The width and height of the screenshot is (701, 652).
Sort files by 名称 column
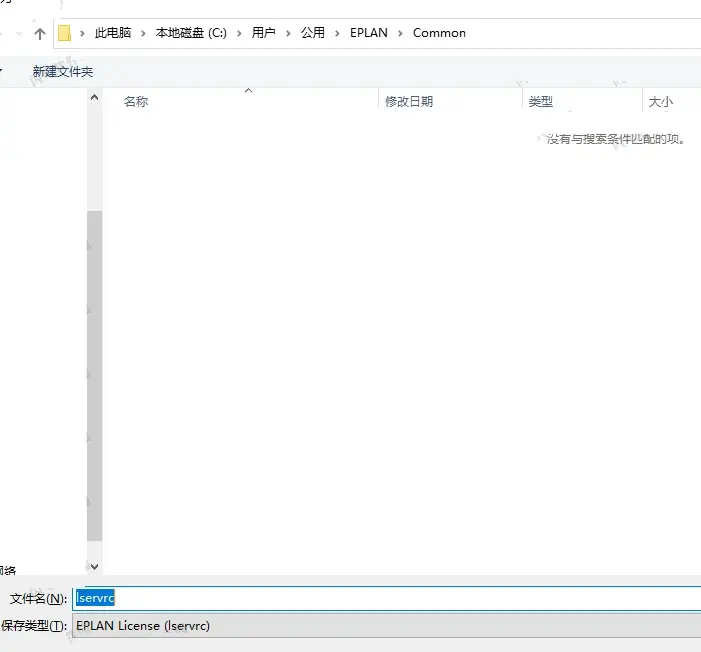(136, 102)
